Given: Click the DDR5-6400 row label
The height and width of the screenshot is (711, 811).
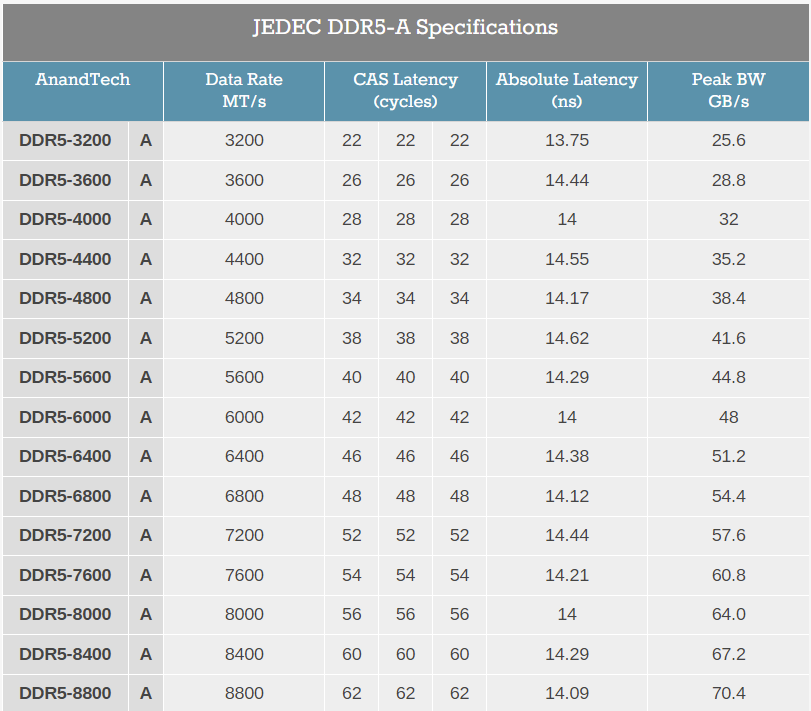Looking at the screenshot, I should click(63, 456).
